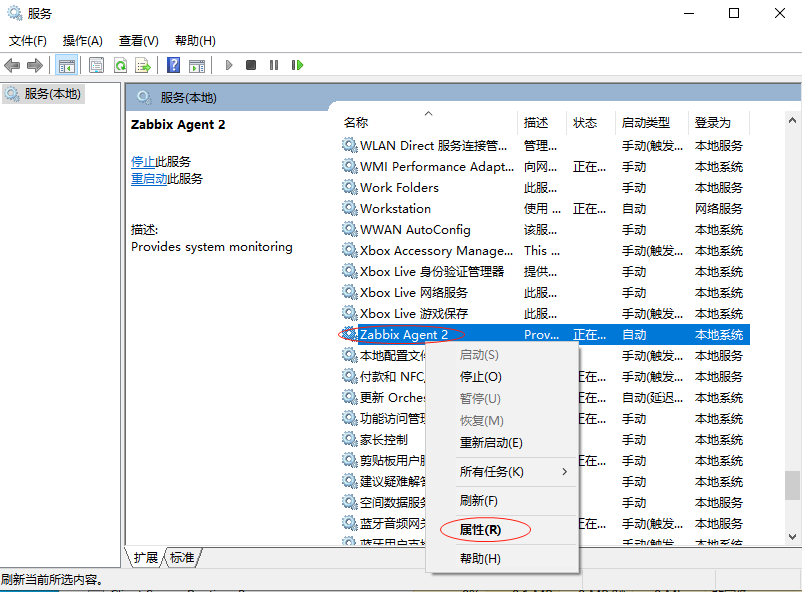Click the Back arrow in the toolbar
The image size is (802, 592).
[12, 65]
